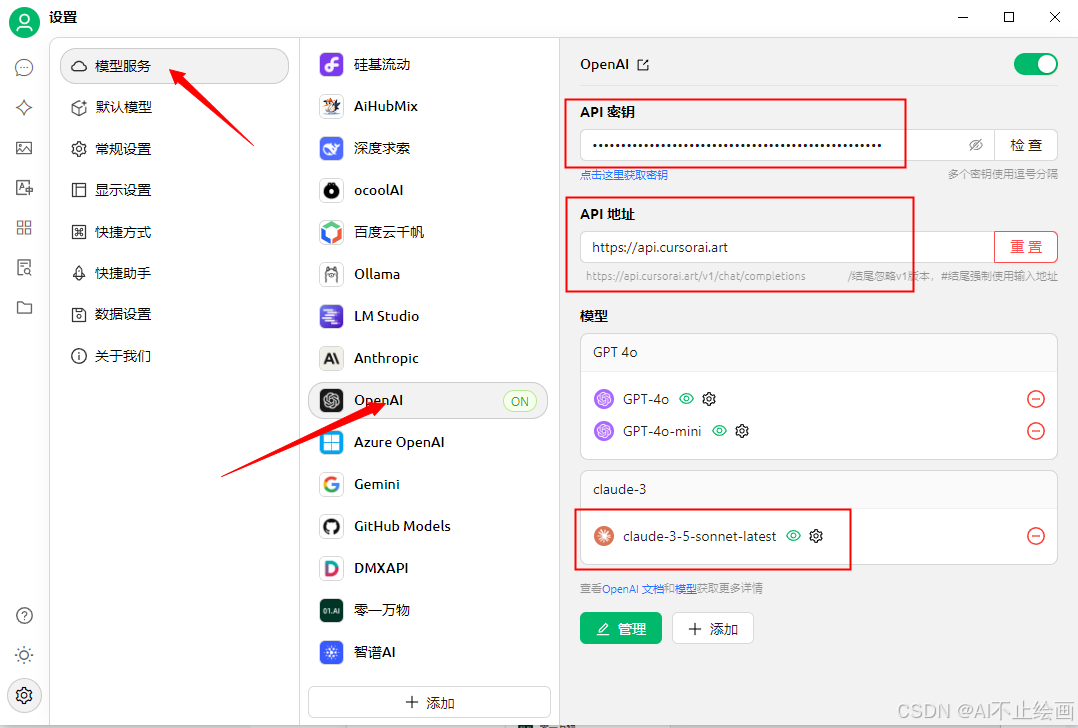Select the Anthropic provider
Screen dimensions: 1078x728
click(428, 358)
